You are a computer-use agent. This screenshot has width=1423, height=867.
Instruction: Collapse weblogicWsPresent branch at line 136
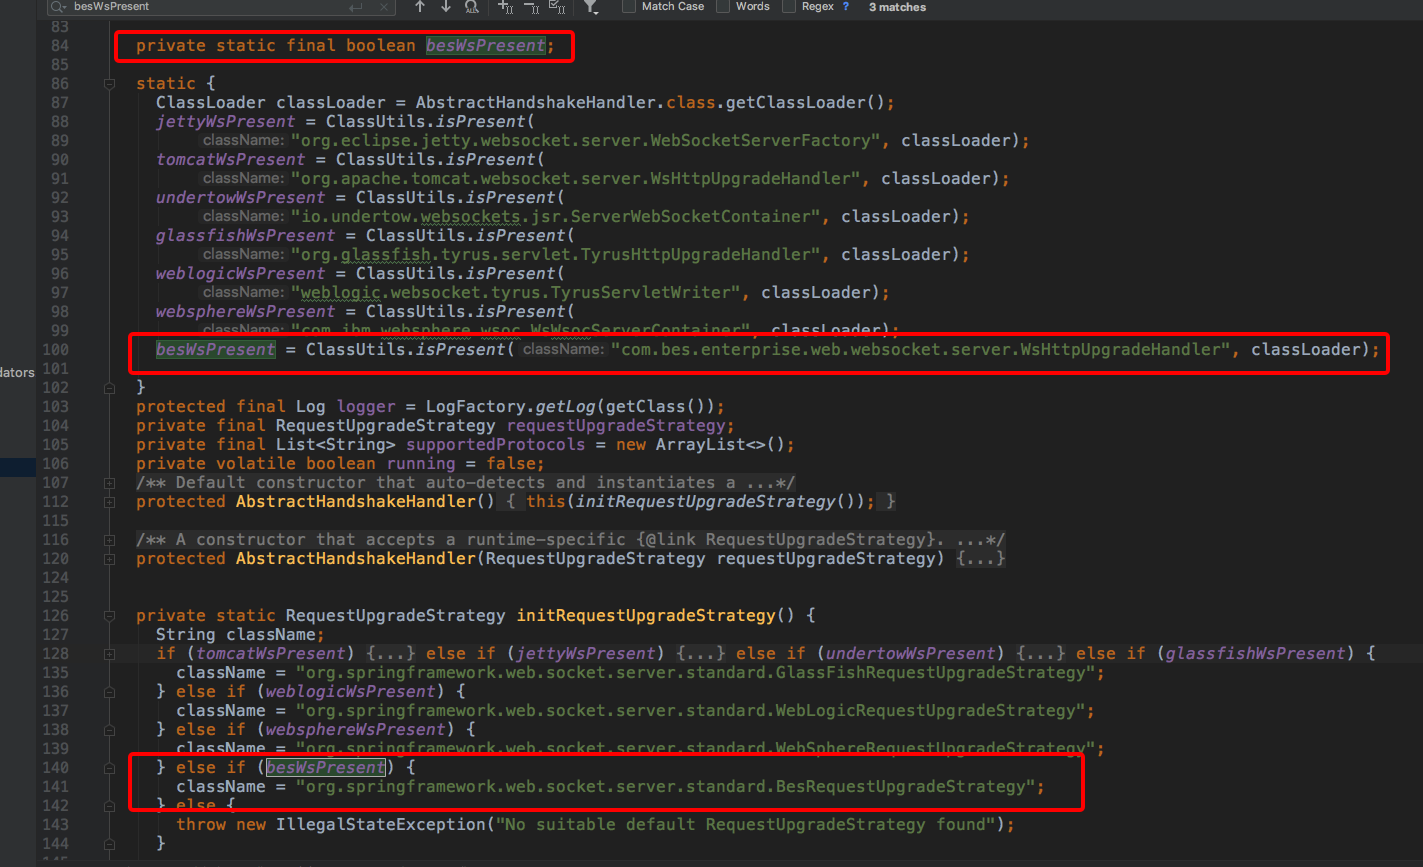pos(109,691)
